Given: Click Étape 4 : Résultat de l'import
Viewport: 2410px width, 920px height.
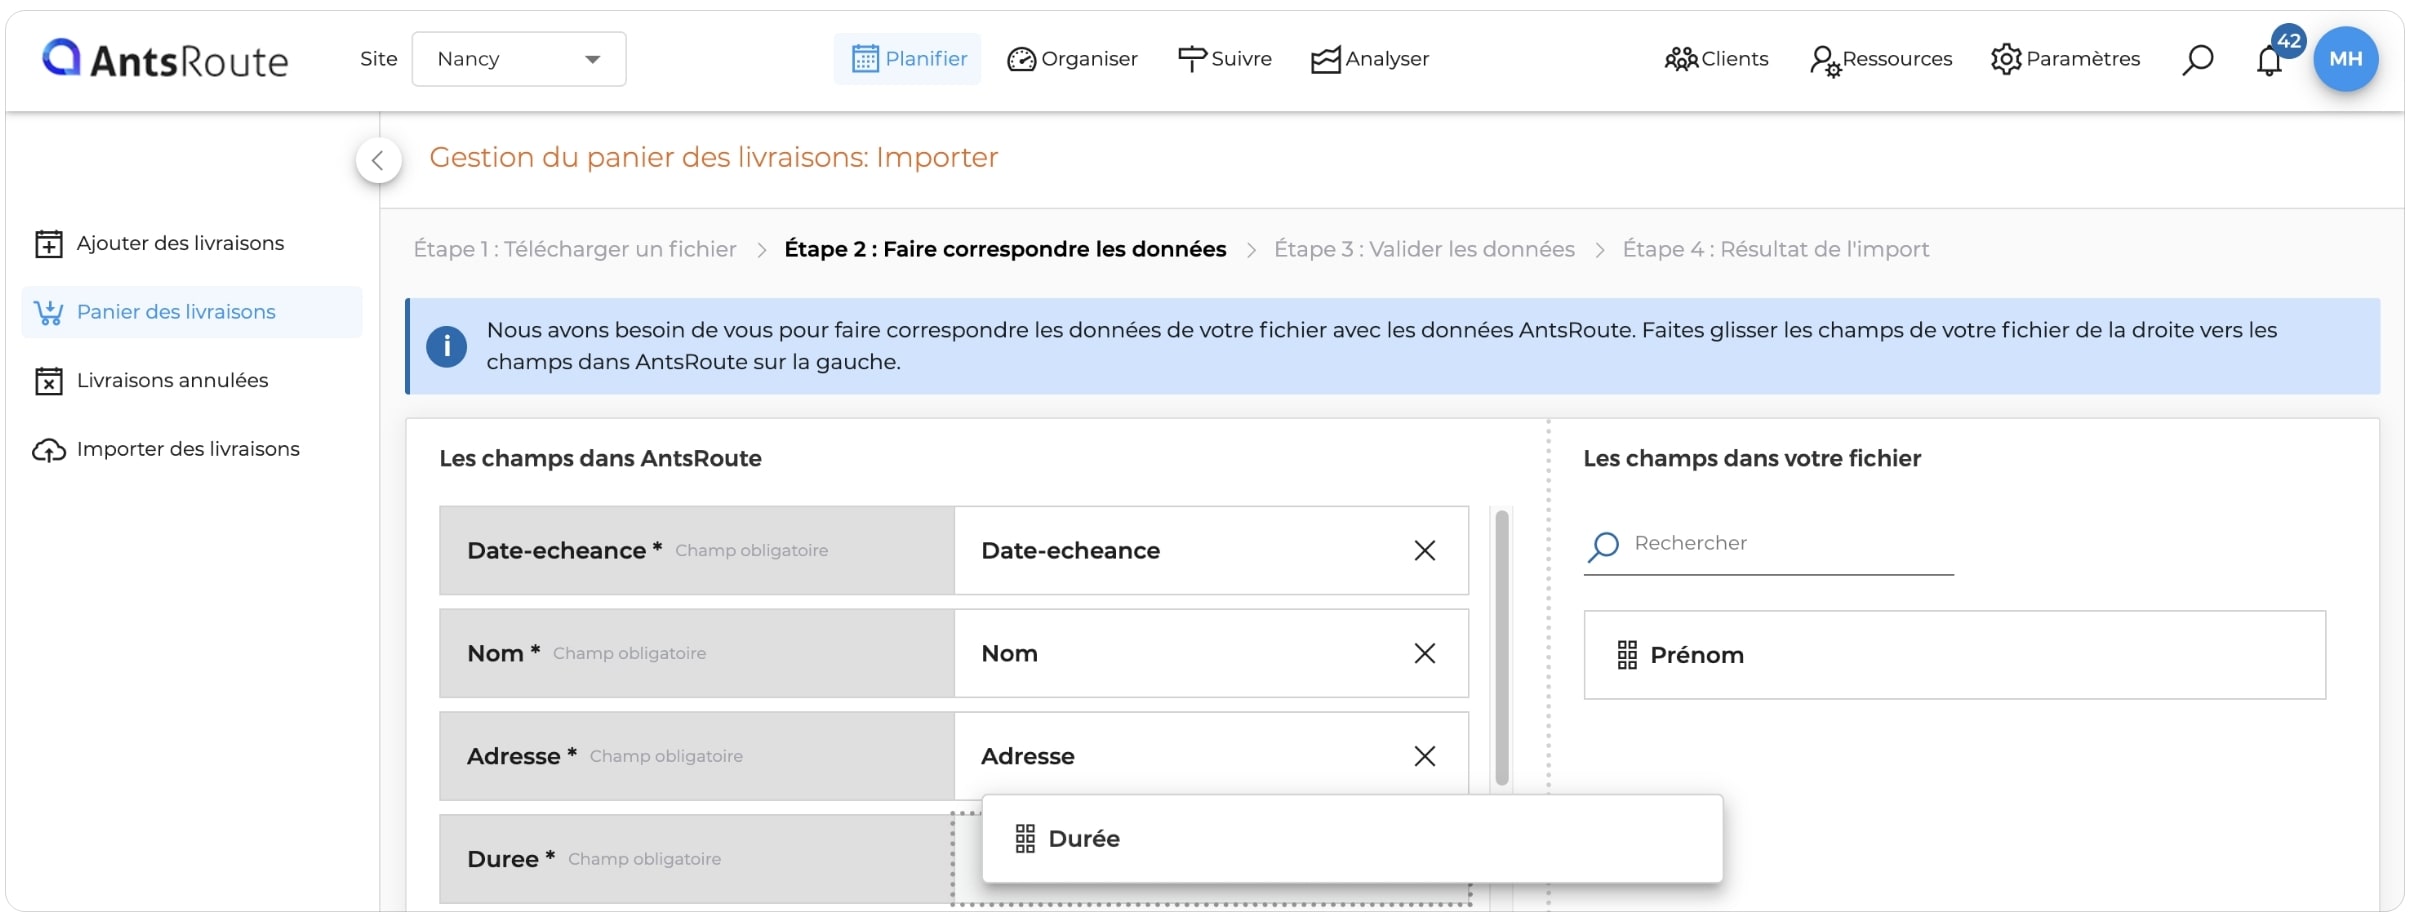Looking at the screenshot, I should coord(1775,249).
